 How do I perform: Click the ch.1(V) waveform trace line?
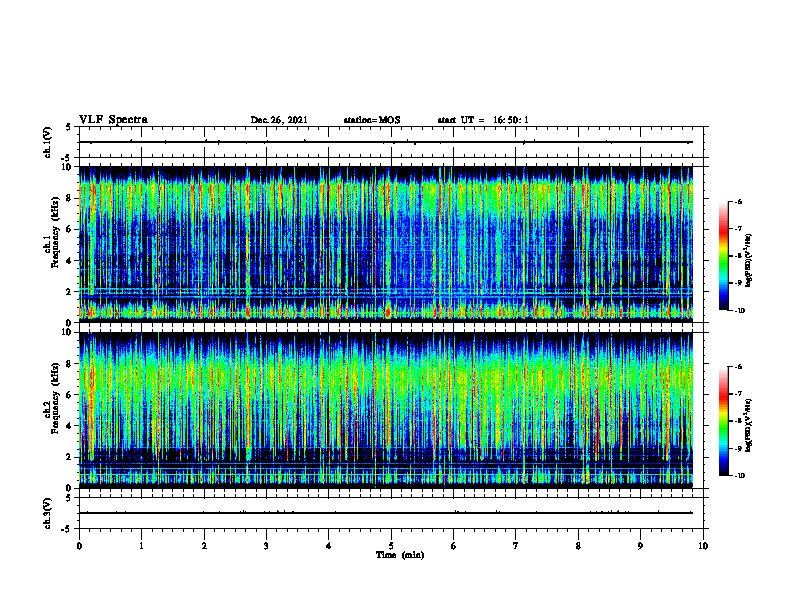pyautogui.click(x=386, y=142)
